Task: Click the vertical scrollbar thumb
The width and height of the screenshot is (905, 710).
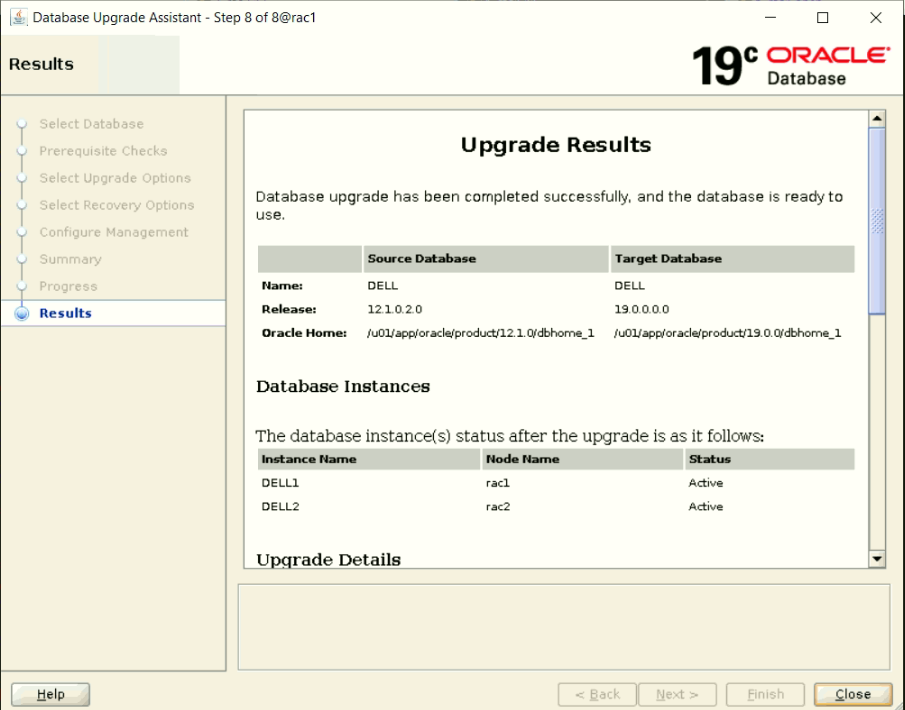Action: [x=877, y=221]
